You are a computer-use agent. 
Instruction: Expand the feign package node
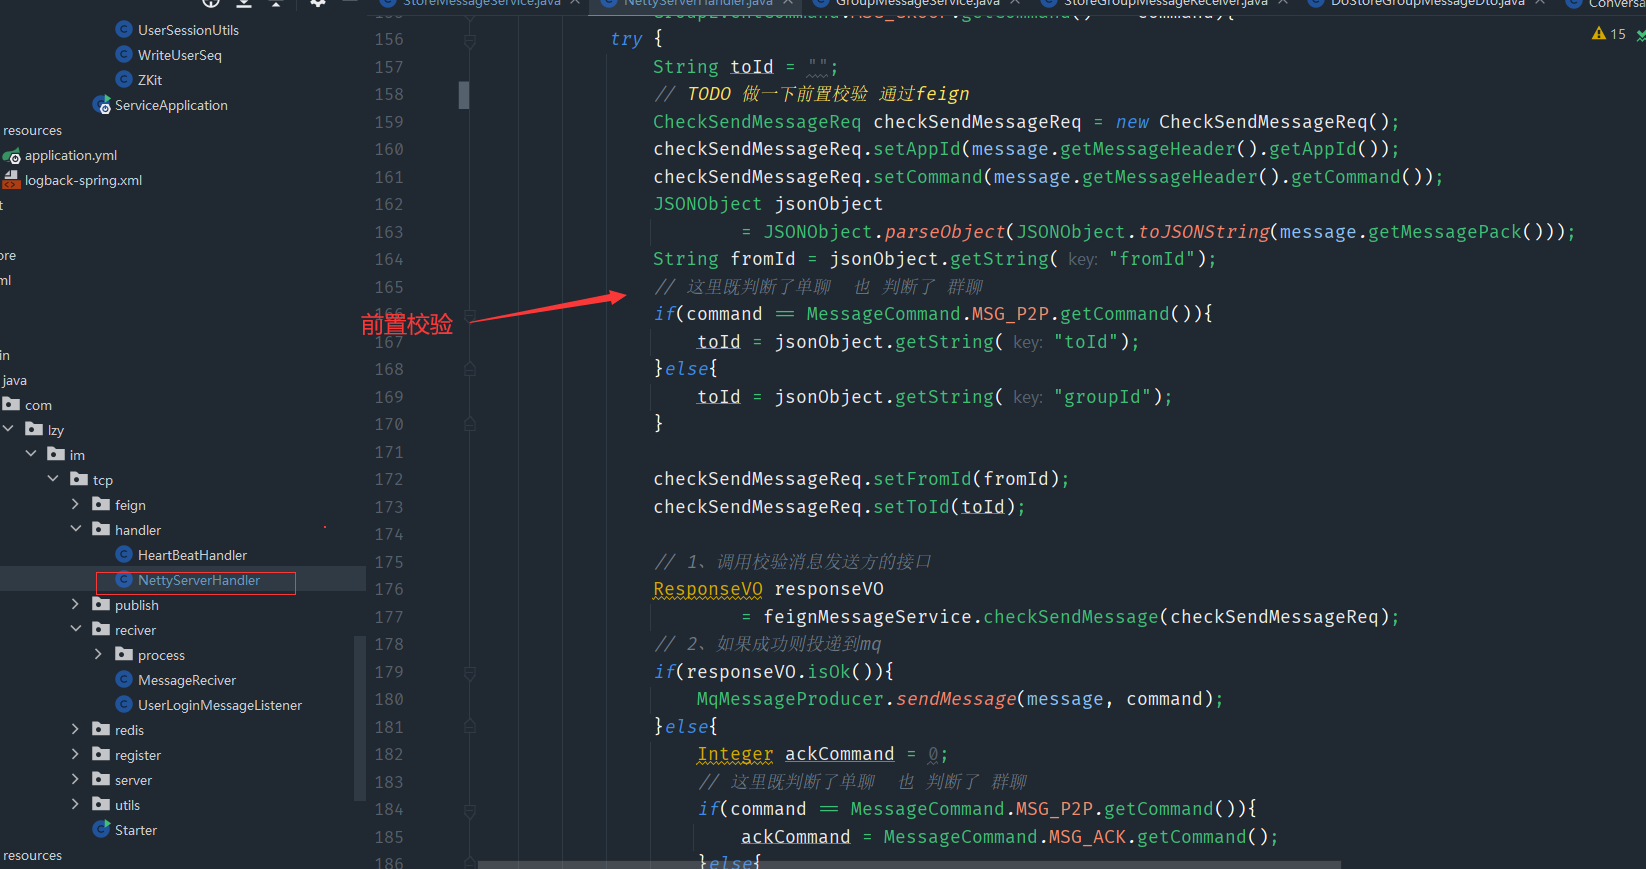tap(75, 503)
